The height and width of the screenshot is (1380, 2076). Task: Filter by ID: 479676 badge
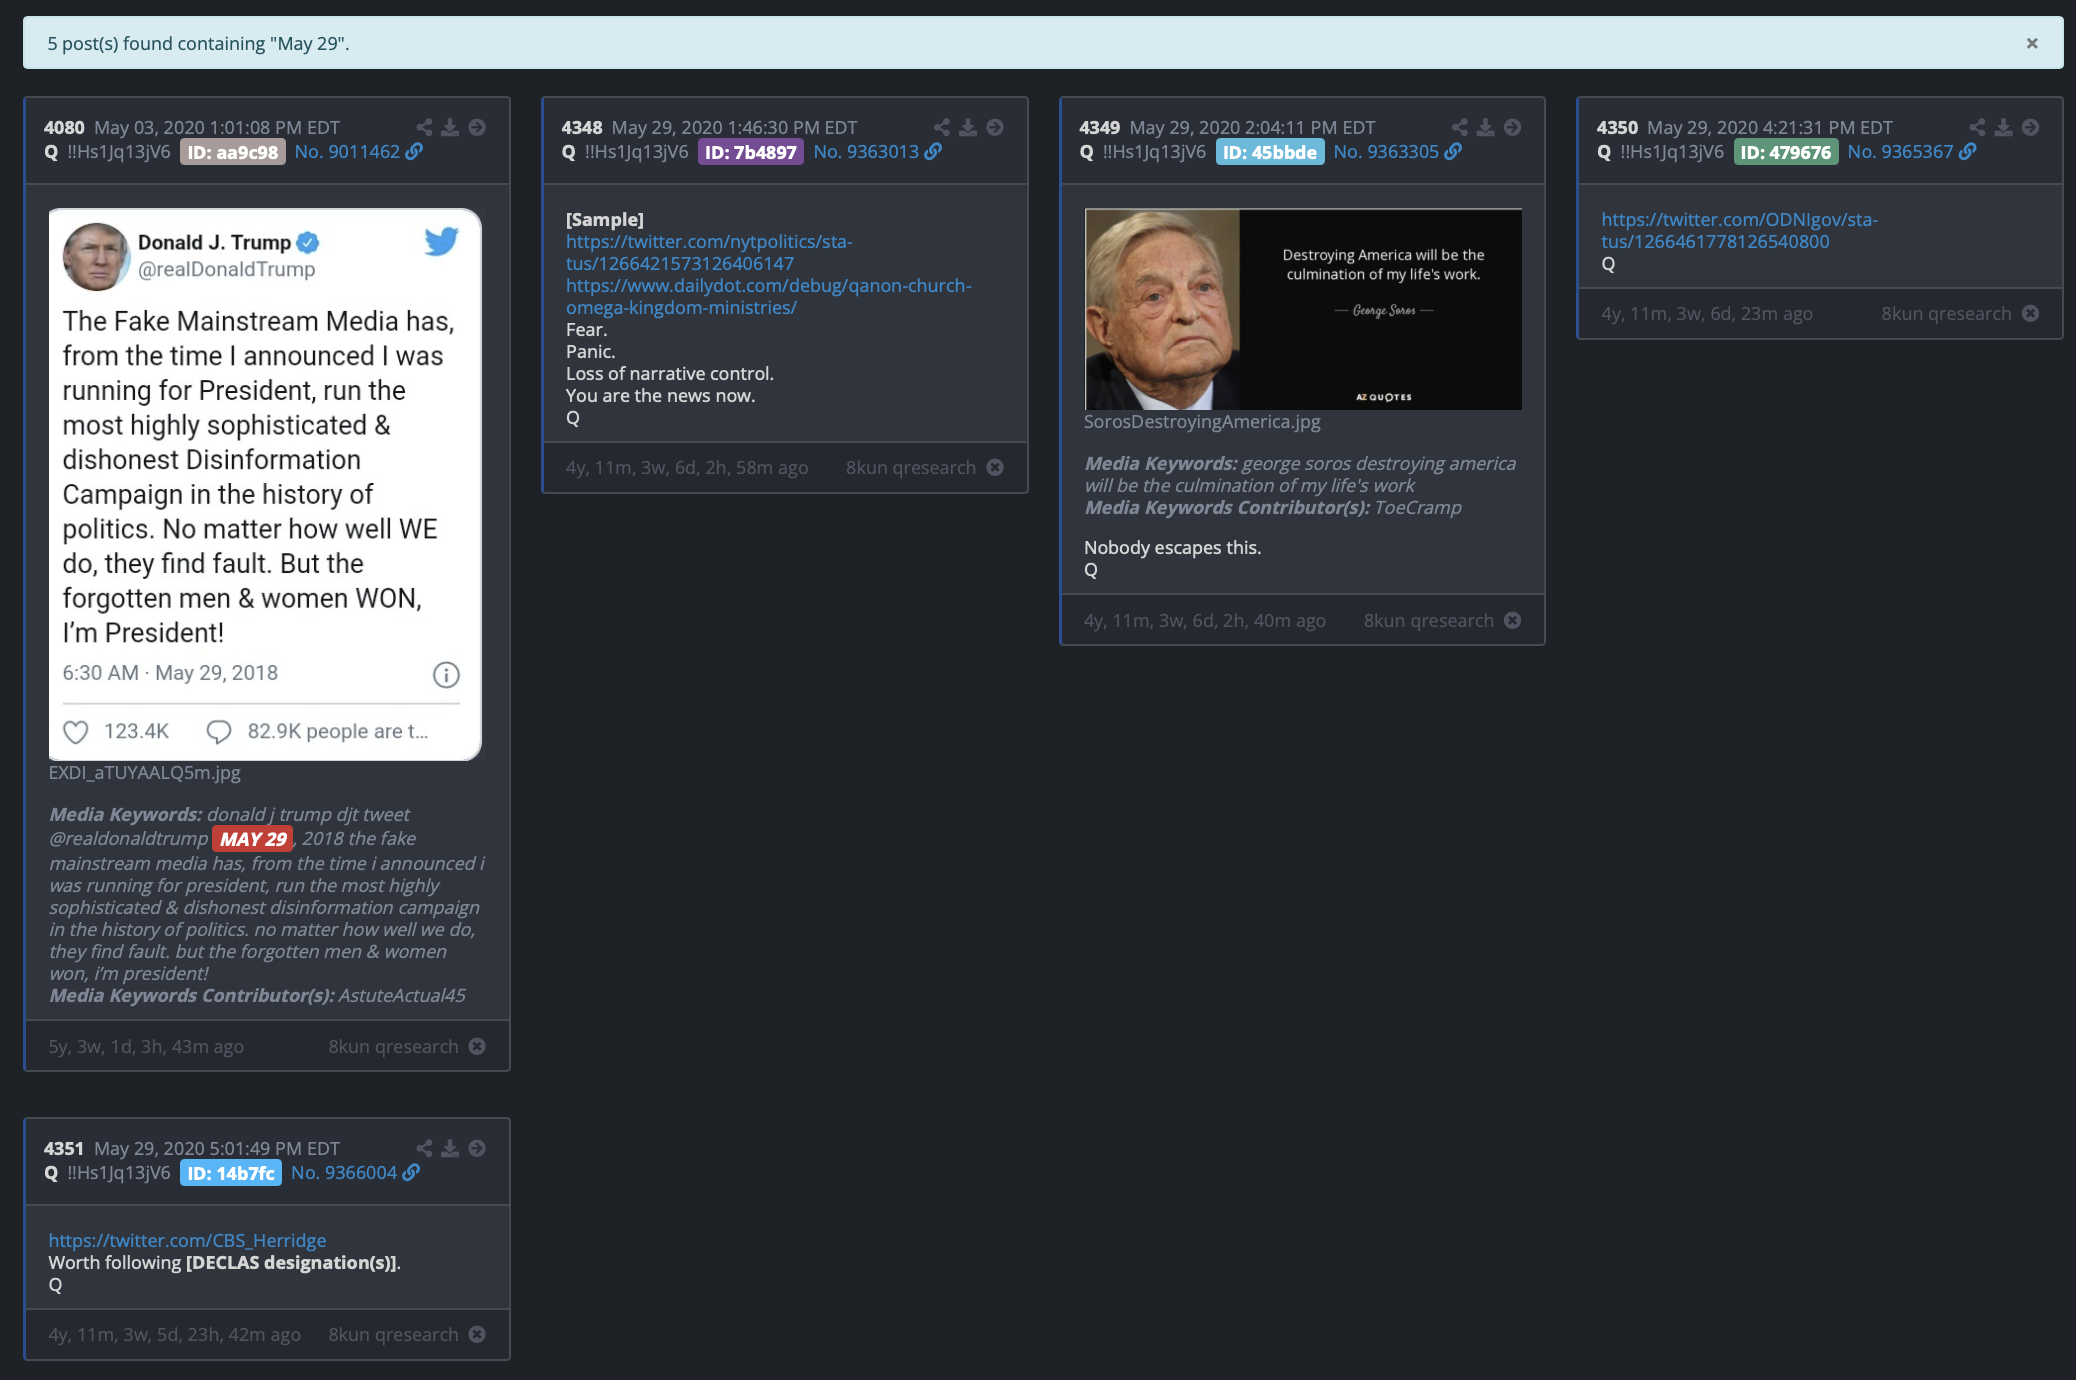tap(1786, 152)
